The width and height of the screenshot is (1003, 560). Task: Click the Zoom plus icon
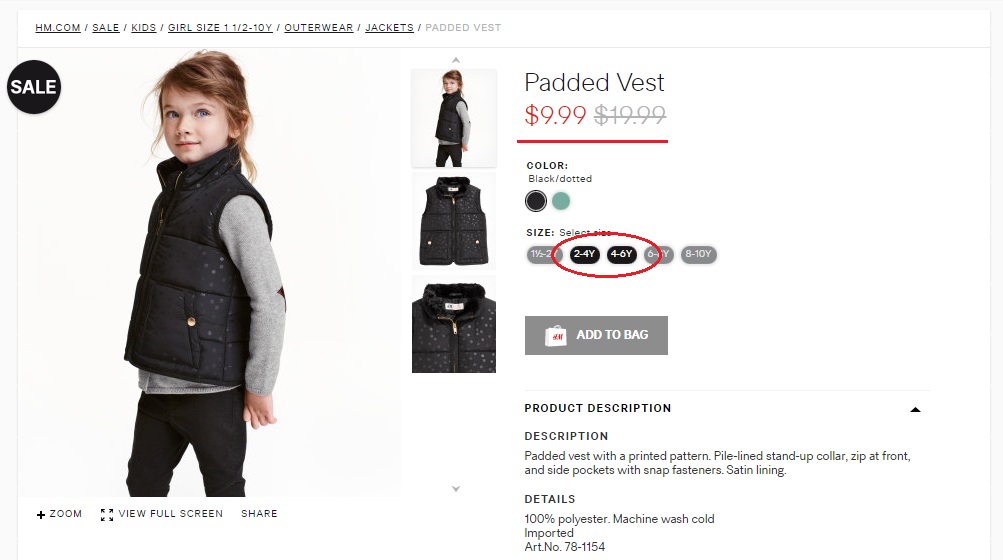pyautogui.click(x=41, y=515)
